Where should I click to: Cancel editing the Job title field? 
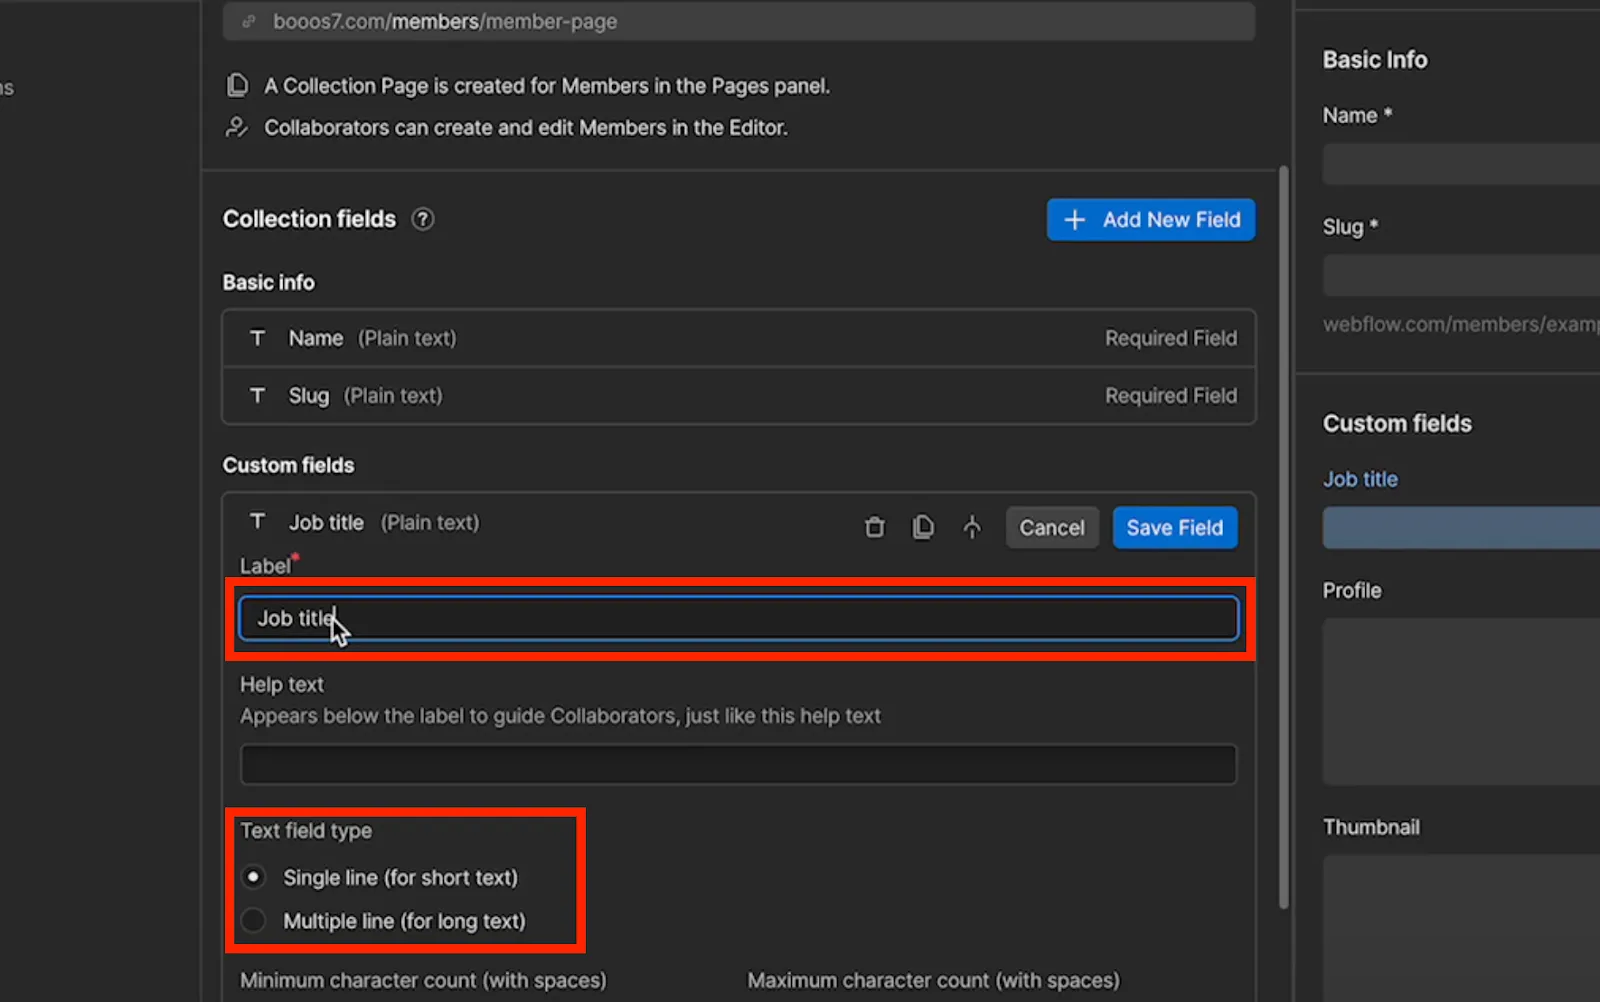1052,528
